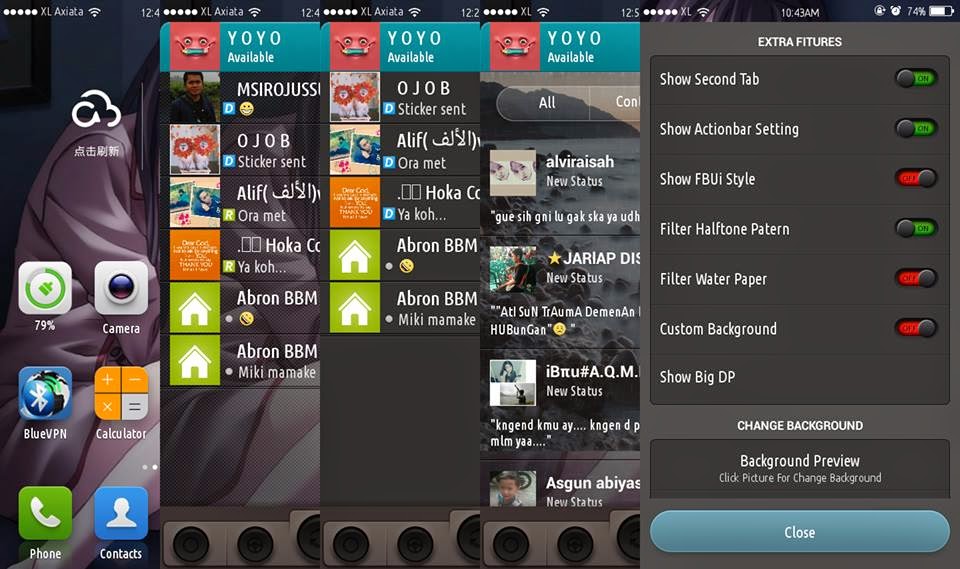Launch the BlueVPN app
This screenshot has width=960, height=569.
click(x=45, y=394)
